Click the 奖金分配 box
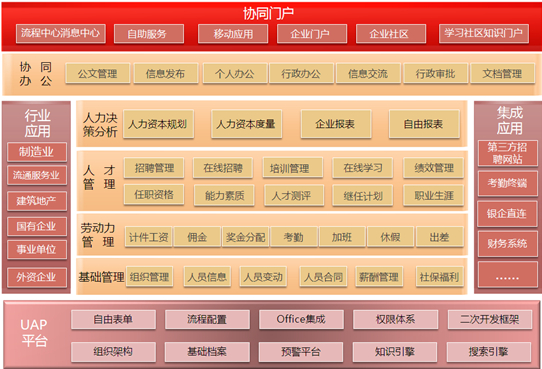This screenshot has height=369, width=542. point(245,237)
